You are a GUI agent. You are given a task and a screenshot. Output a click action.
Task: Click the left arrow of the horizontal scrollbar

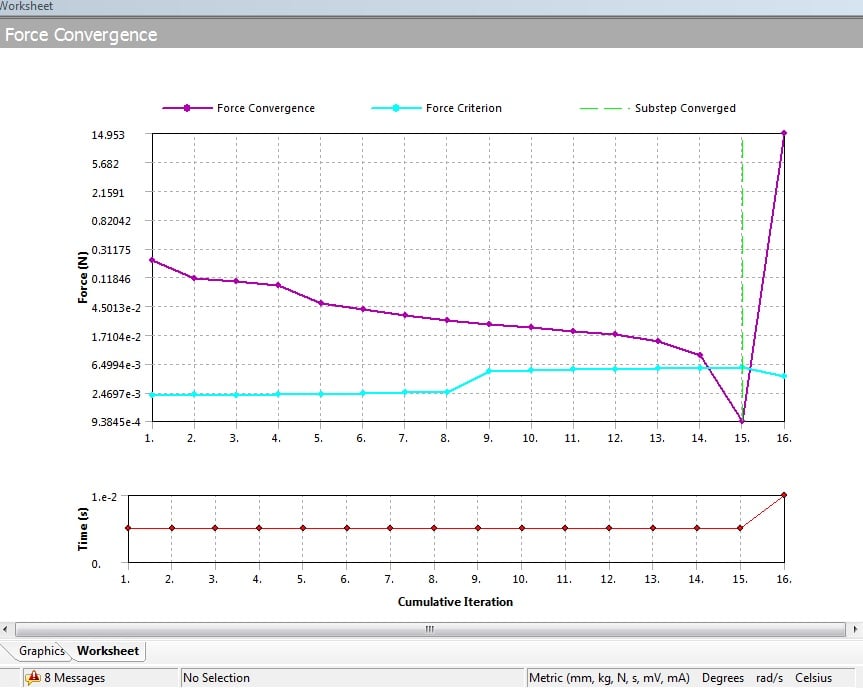coord(5,629)
